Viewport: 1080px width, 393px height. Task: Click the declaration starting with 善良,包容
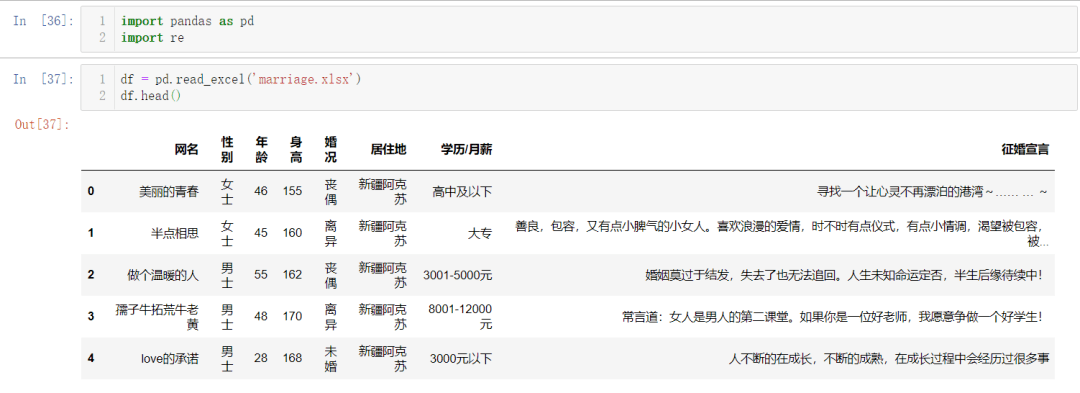coord(782,233)
